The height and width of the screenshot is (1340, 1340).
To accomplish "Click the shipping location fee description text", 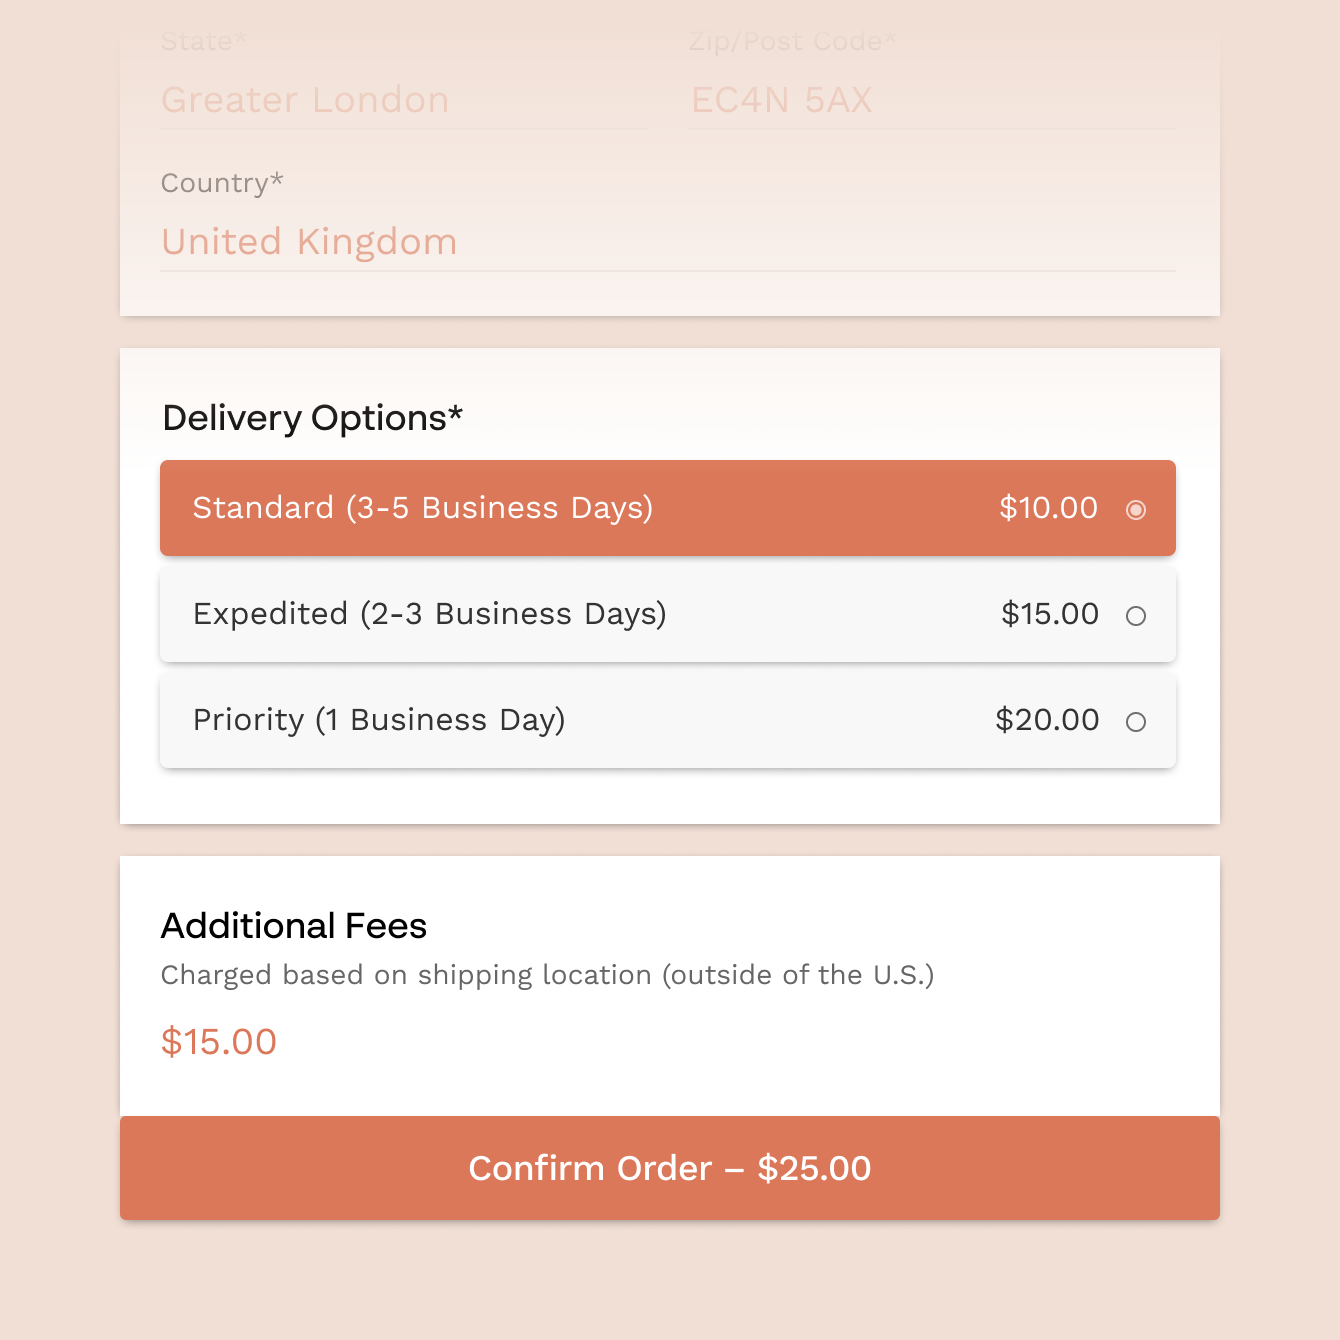I will tap(550, 975).
